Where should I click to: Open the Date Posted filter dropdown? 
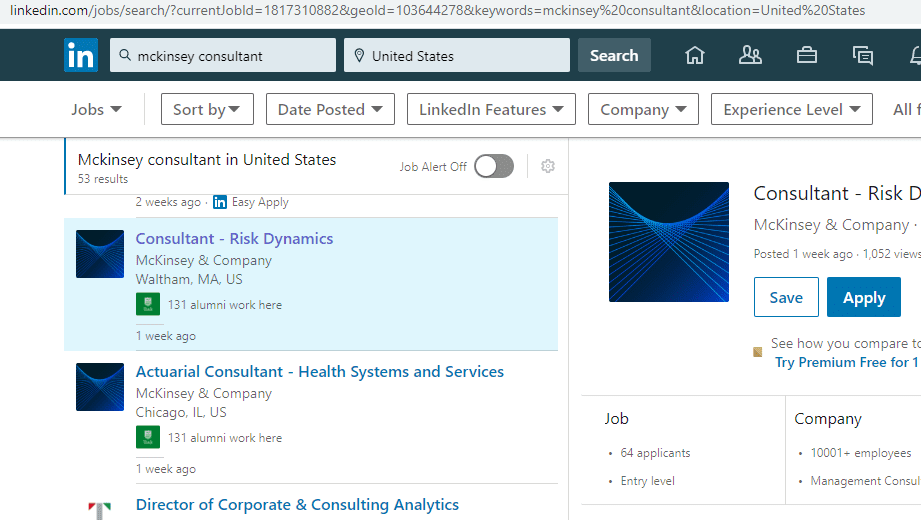click(330, 110)
